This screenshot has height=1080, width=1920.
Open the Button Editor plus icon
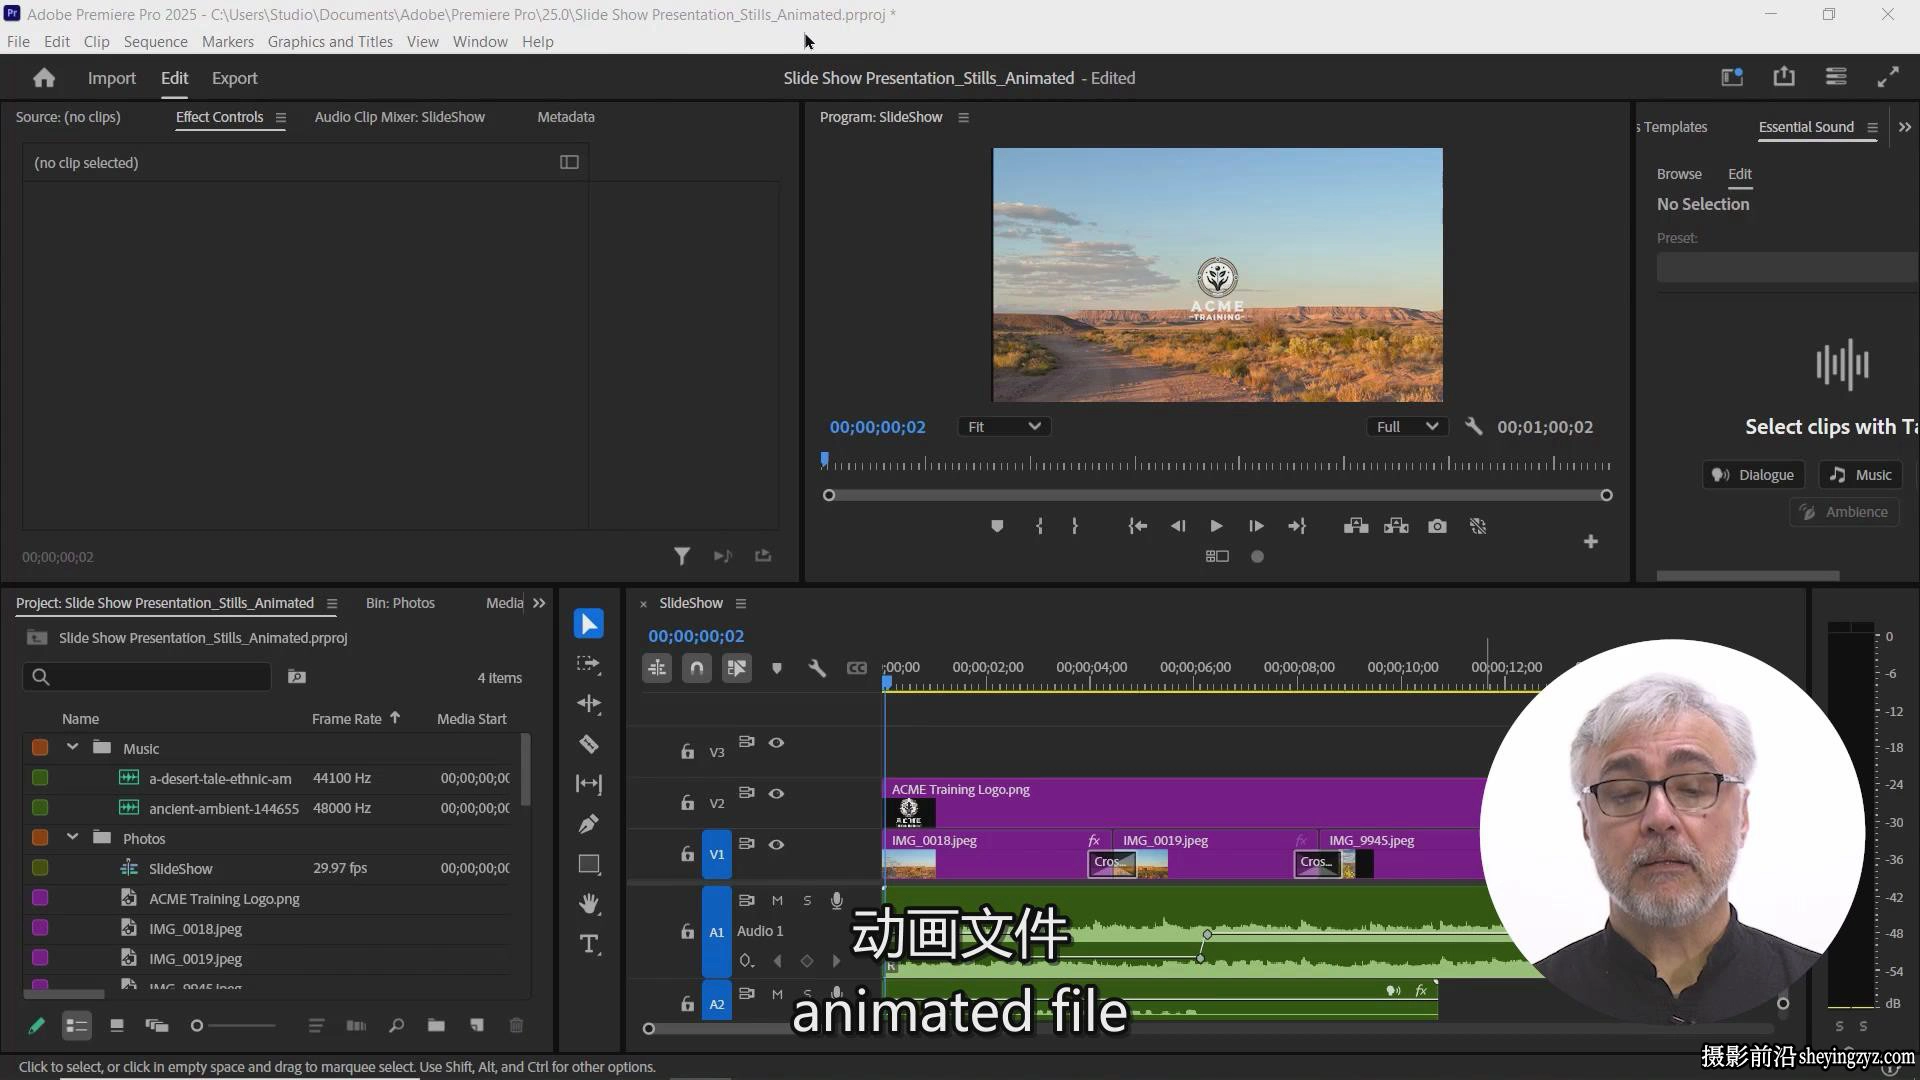1591,541
